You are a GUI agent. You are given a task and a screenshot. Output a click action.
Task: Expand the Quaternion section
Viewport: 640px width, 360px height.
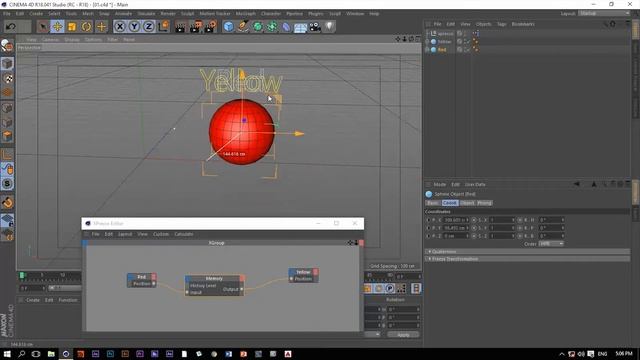pos(527,251)
